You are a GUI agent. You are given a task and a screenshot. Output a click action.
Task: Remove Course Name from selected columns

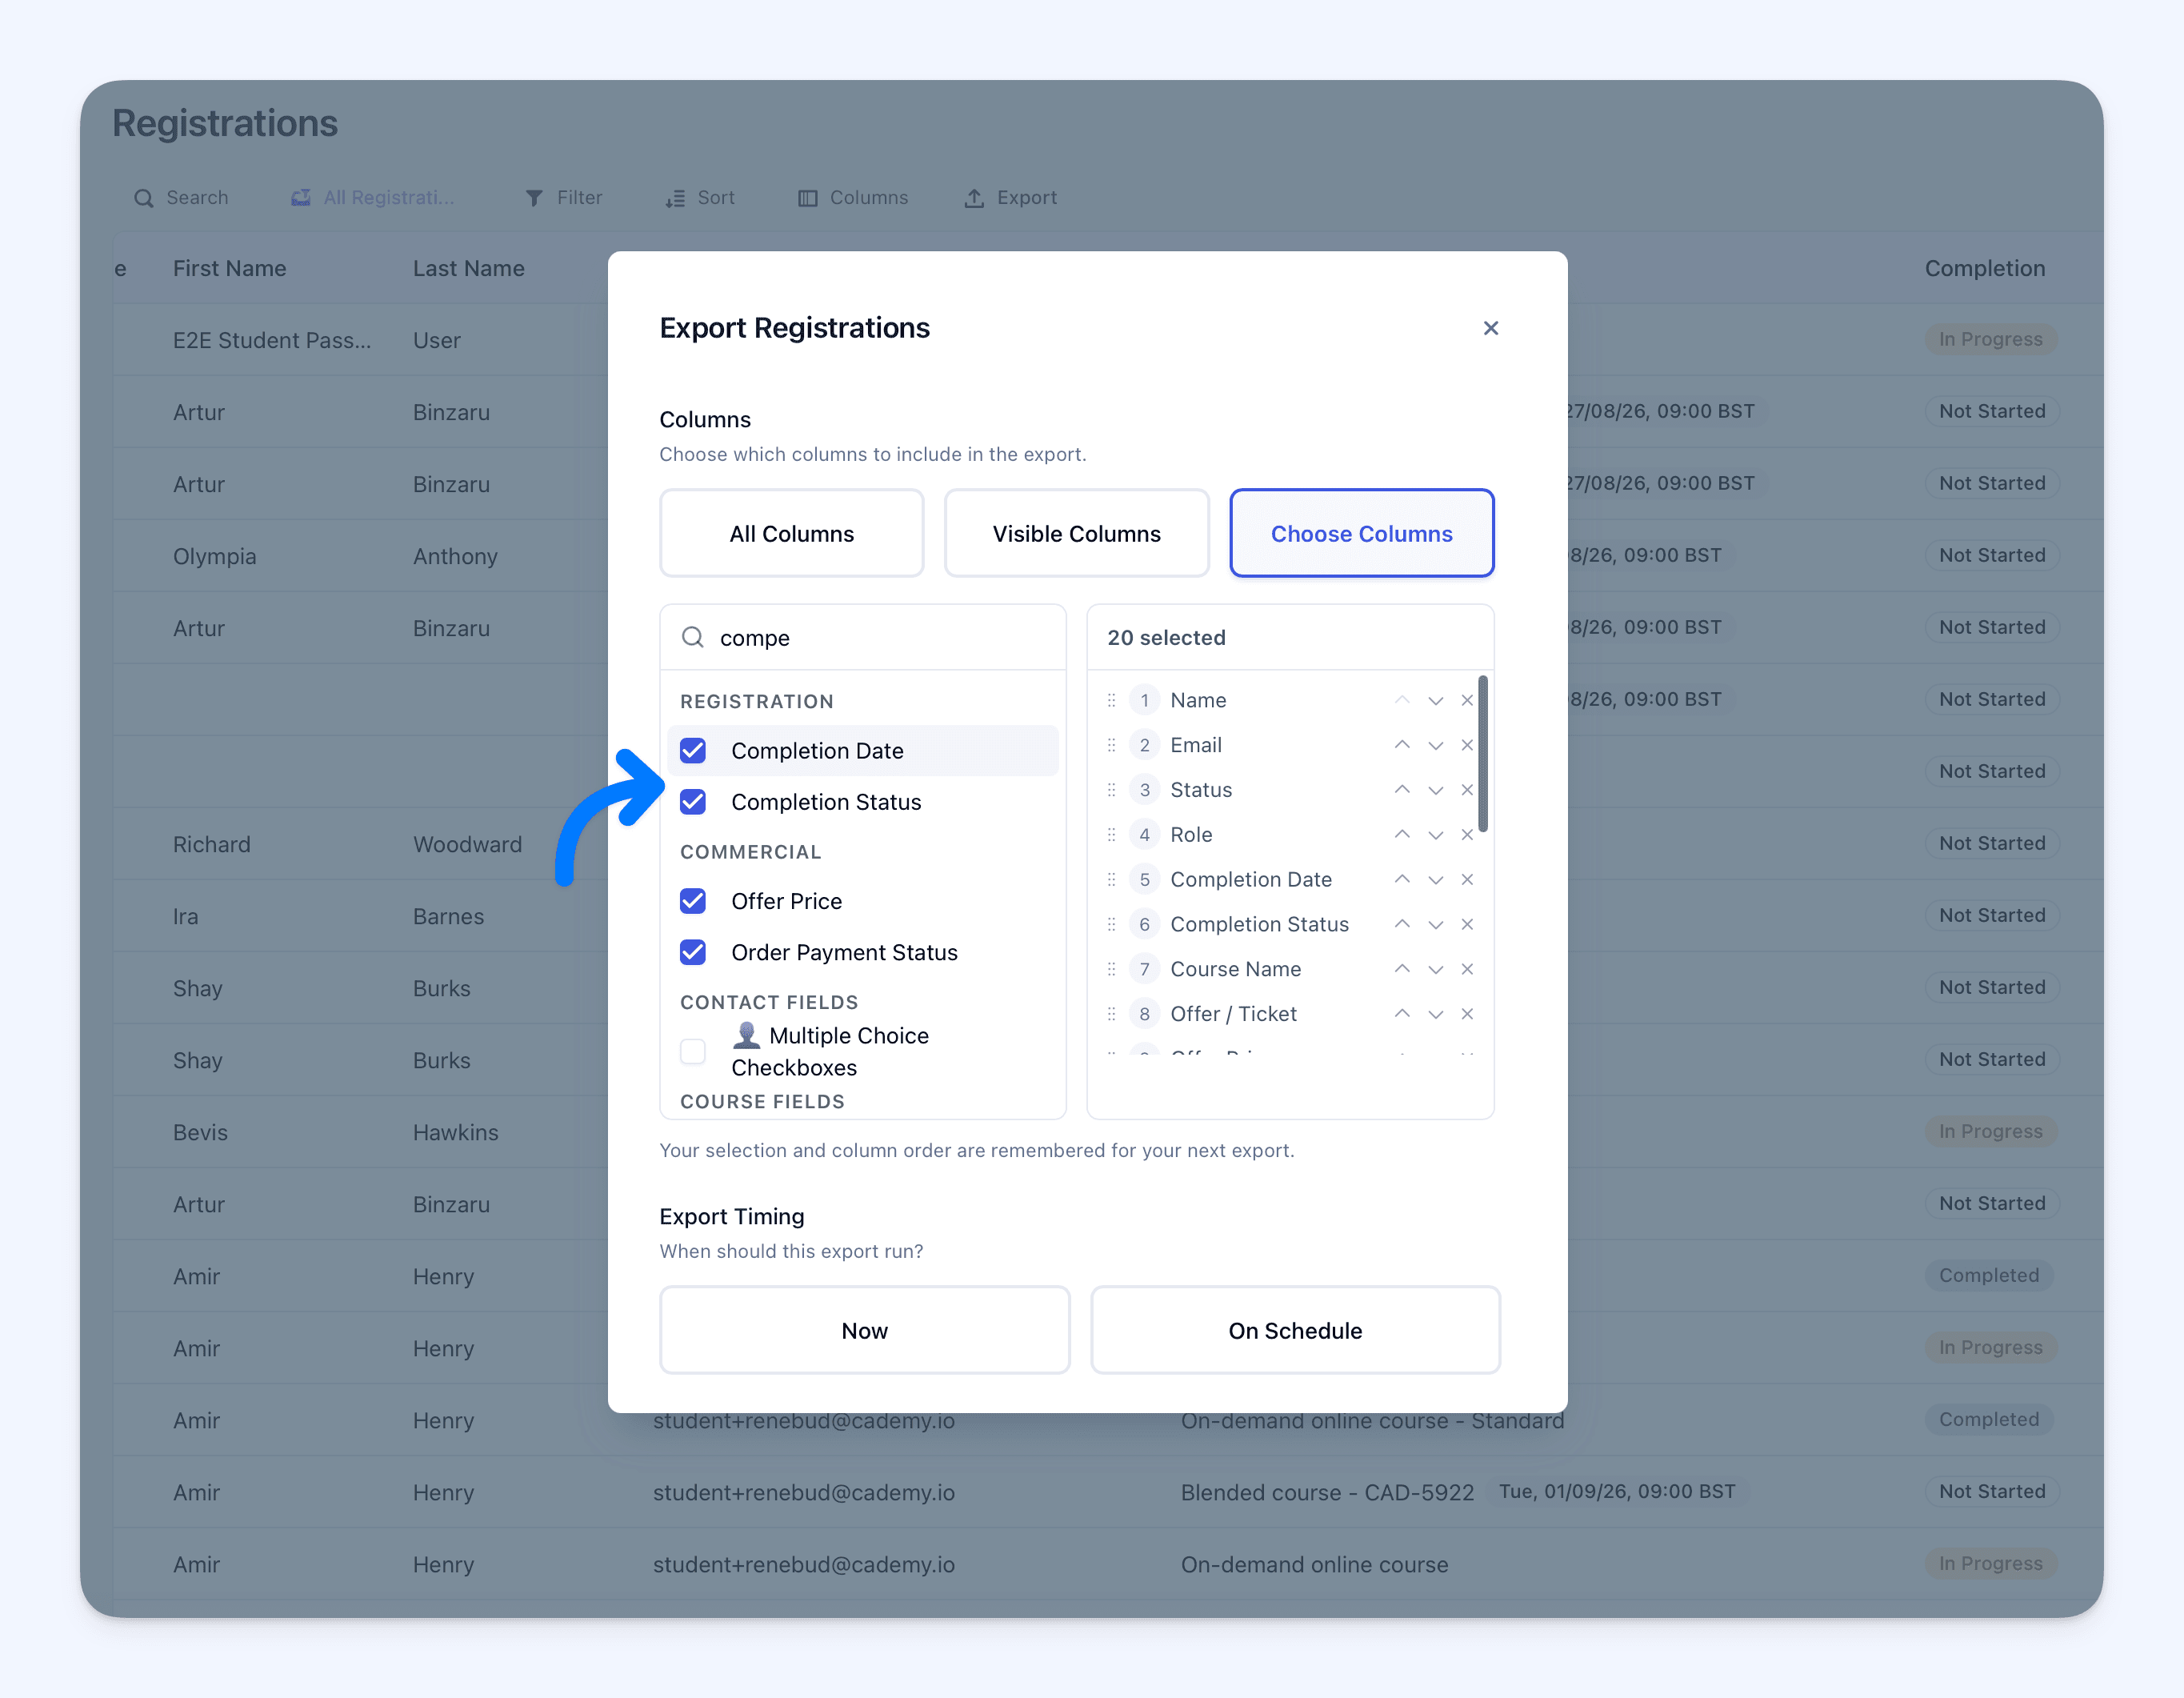click(1467, 969)
